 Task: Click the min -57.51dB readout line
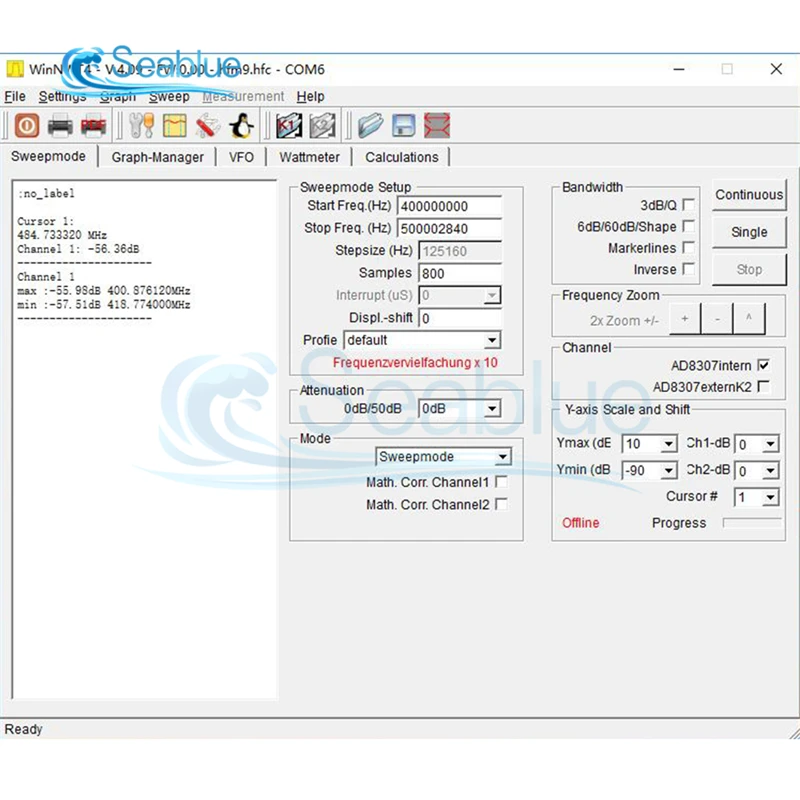click(104, 305)
